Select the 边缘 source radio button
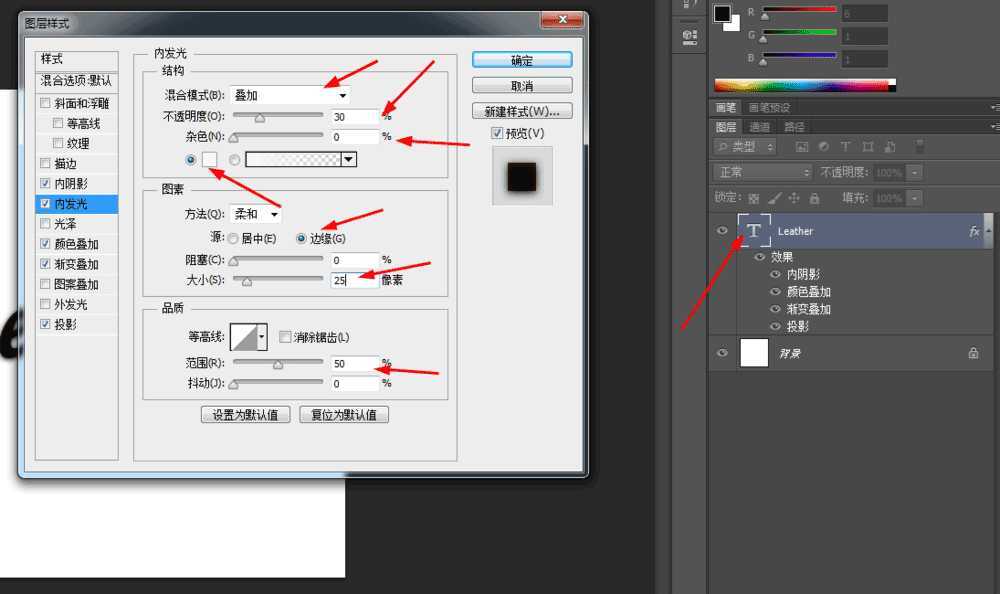Screen dimensions: 1000x594 tap(302, 238)
